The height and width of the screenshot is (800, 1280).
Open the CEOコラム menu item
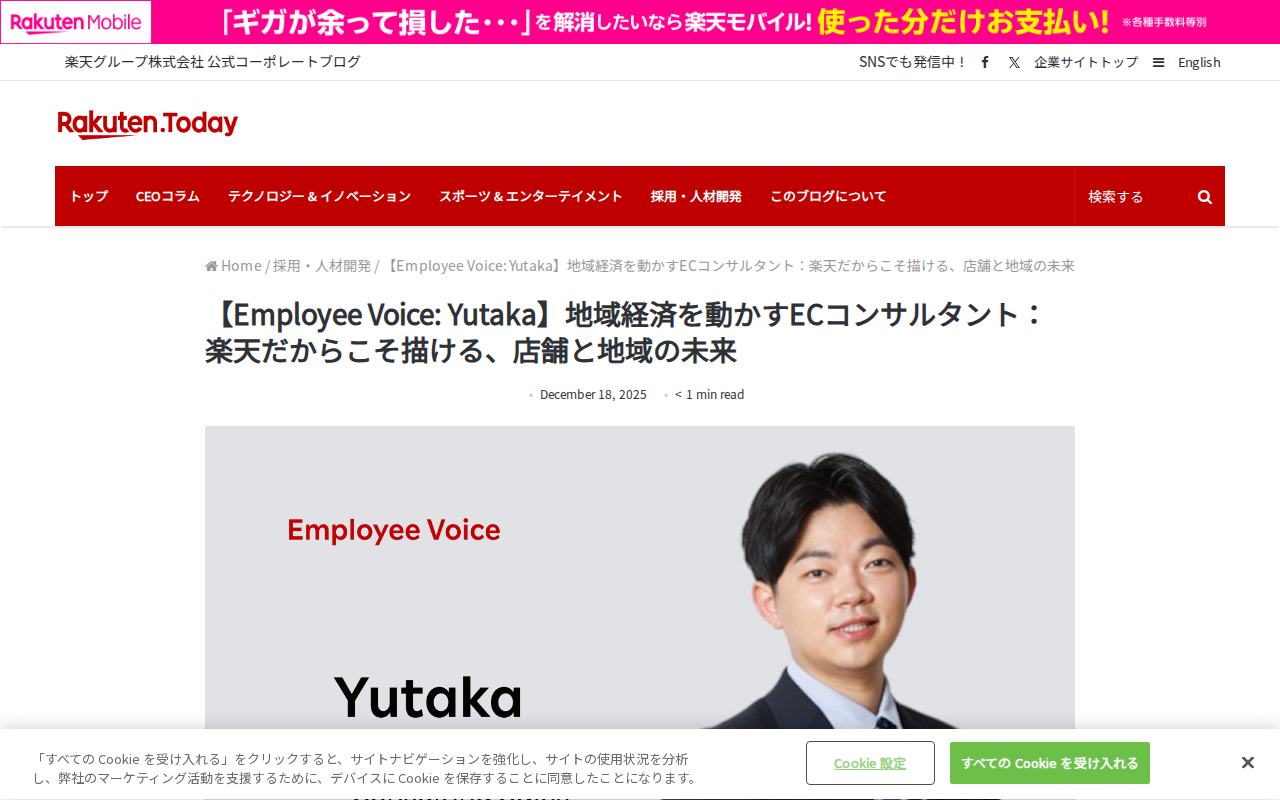pos(168,196)
